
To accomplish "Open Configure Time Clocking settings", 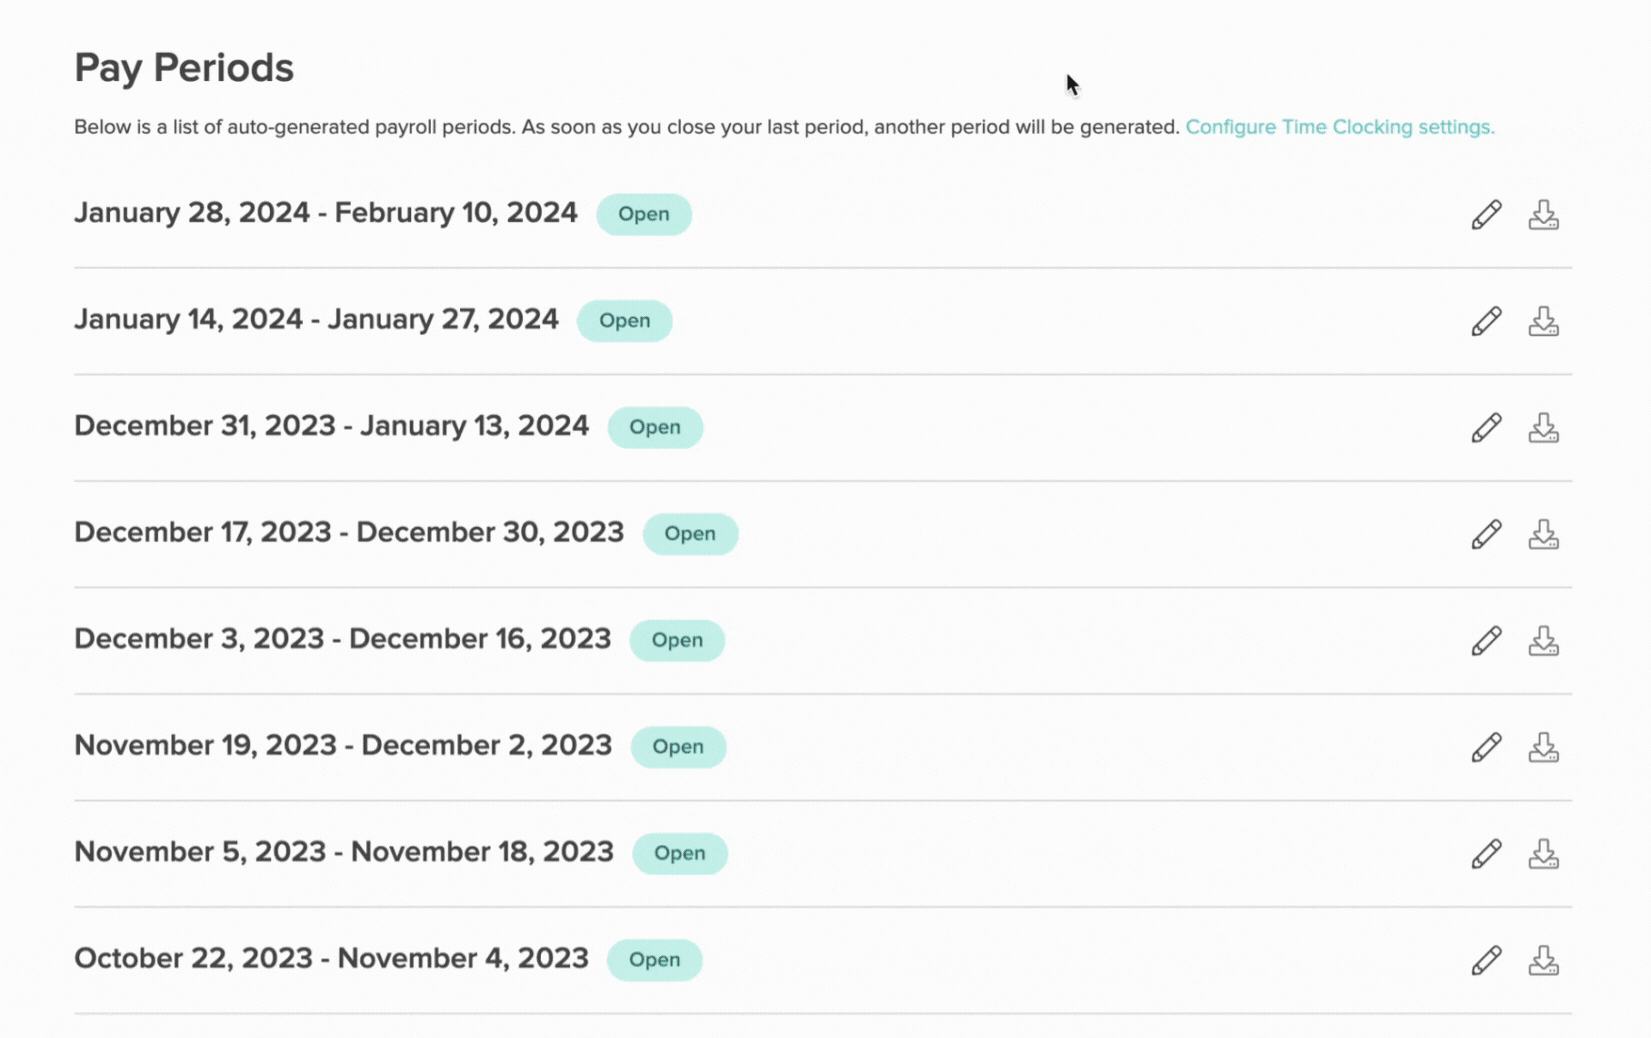I will click(x=1340, y=127).
